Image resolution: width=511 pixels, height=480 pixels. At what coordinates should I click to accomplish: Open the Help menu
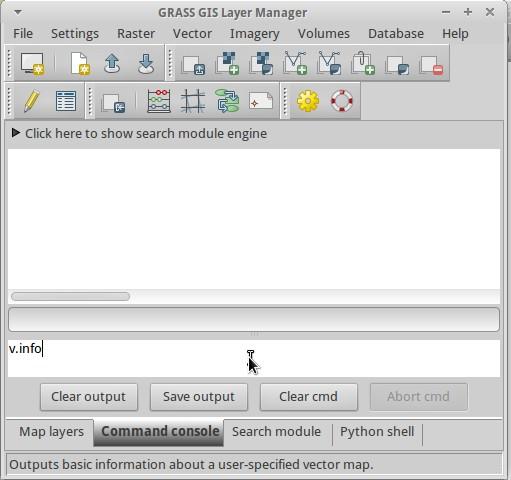click(x=455, y=34)
